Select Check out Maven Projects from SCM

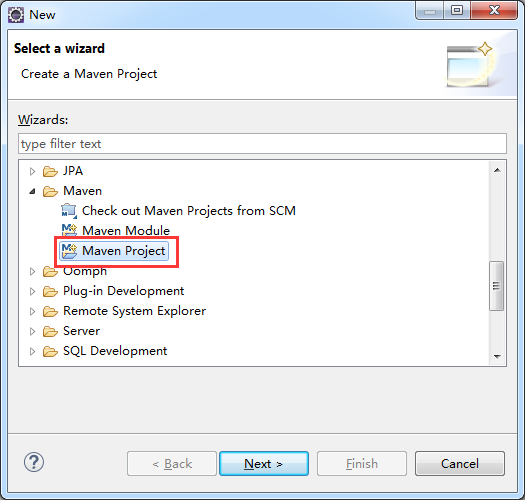189,211
